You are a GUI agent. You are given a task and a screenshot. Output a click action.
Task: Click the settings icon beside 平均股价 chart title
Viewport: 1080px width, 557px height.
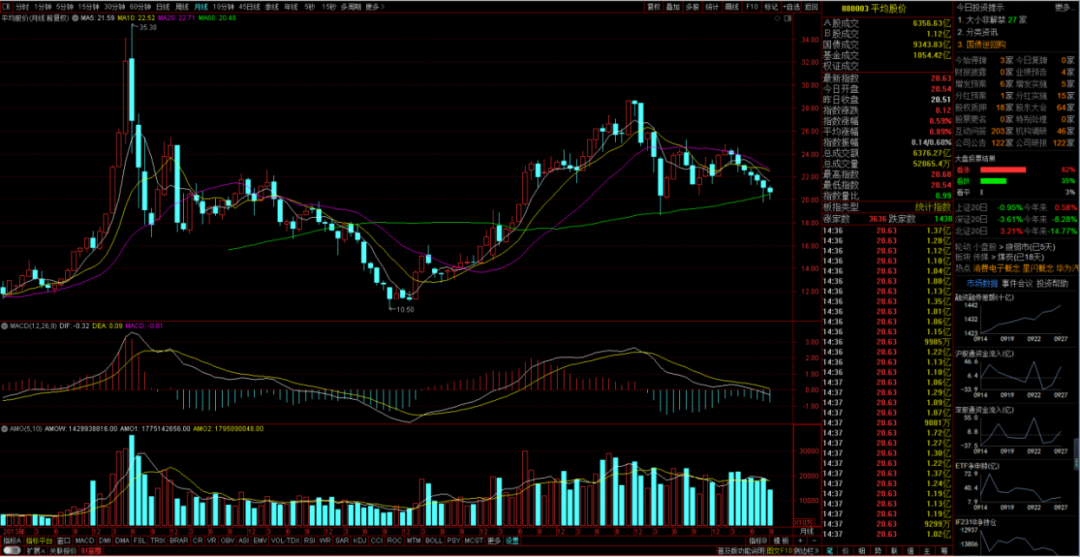76,18
